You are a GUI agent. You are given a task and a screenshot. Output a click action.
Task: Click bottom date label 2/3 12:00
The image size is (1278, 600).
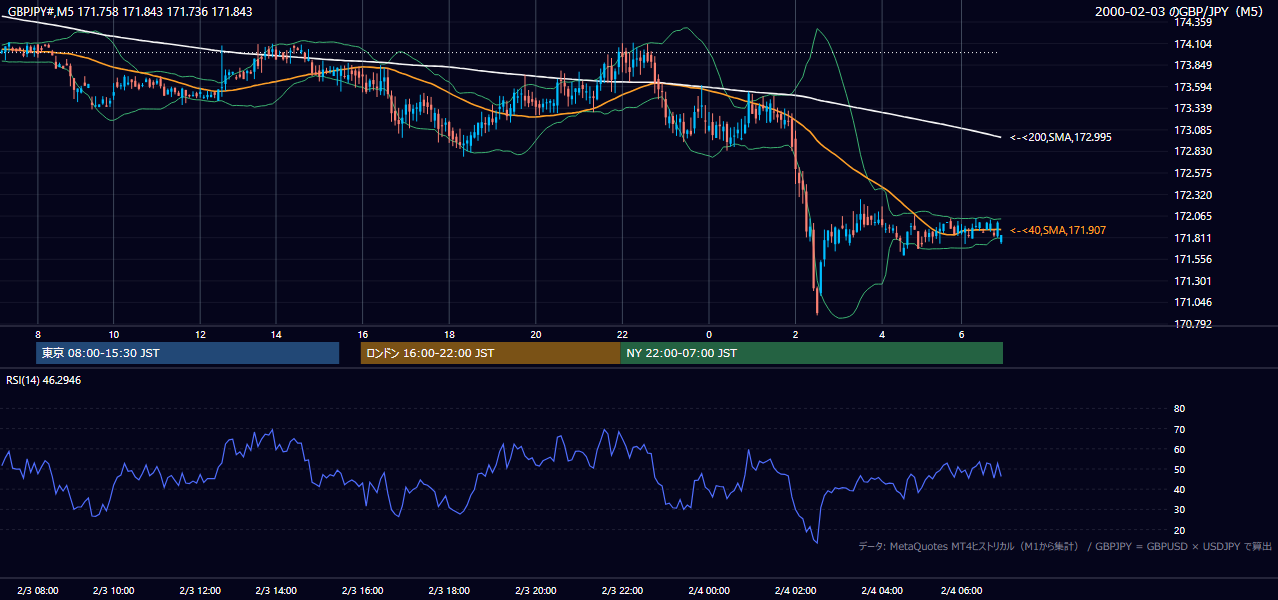tap(201, 590)
